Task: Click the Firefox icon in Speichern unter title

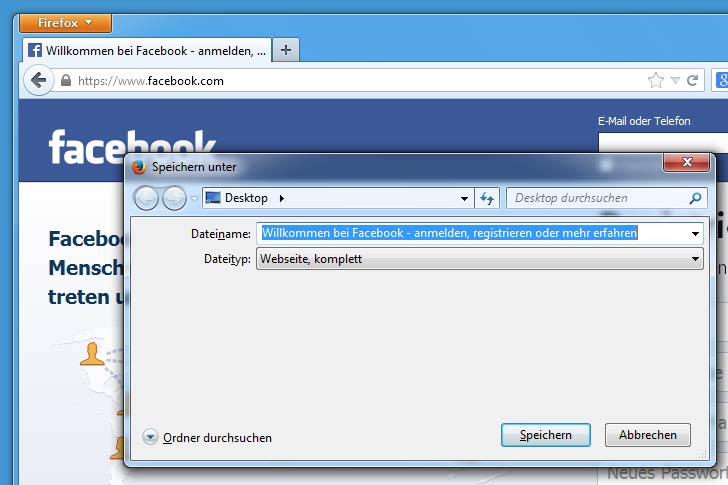Action: tap(138, 167)
